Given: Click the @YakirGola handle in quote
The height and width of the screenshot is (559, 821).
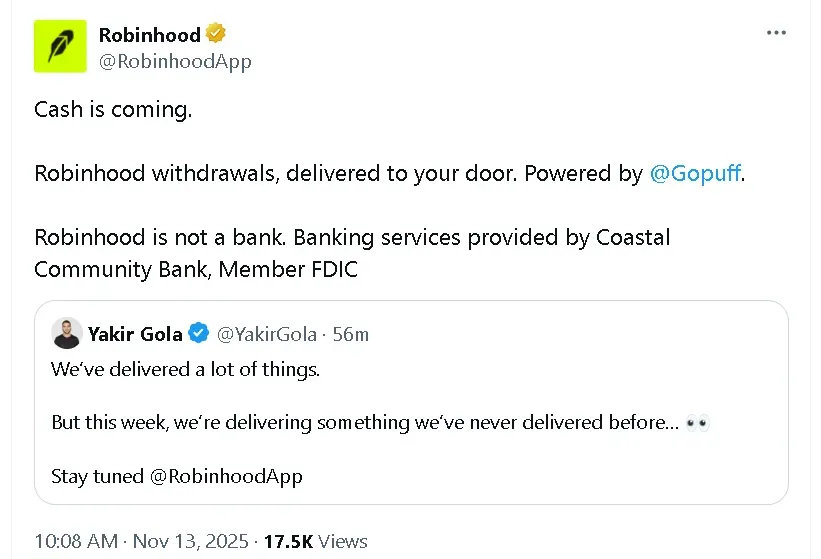Looking at the screenshot, I should pyautogui.click(x=267, y=334).
